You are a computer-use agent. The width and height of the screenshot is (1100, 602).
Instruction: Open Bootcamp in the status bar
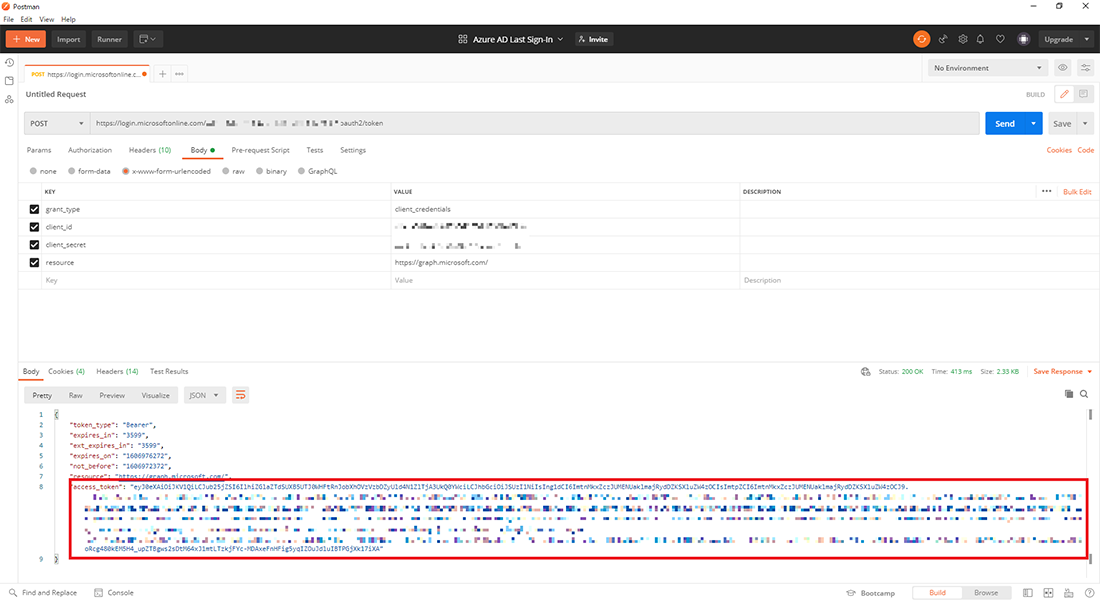(870, 593)
